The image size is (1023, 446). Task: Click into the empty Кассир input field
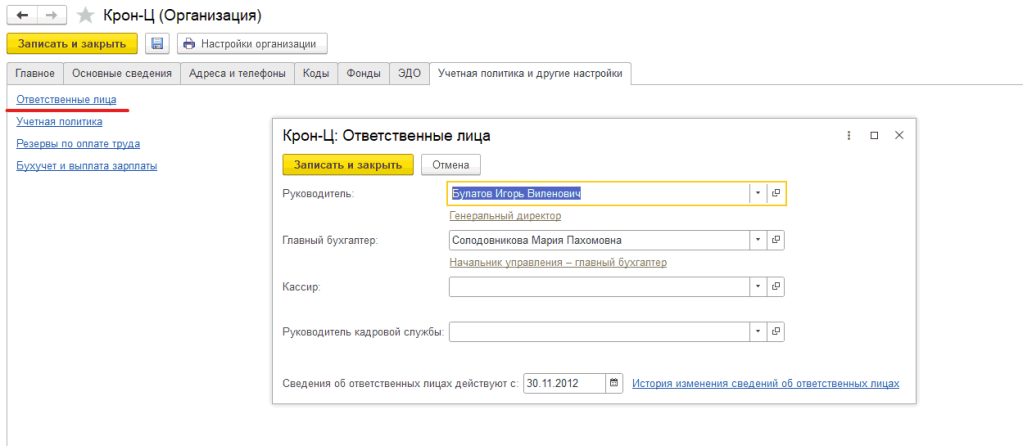click(x=598, y=287)
